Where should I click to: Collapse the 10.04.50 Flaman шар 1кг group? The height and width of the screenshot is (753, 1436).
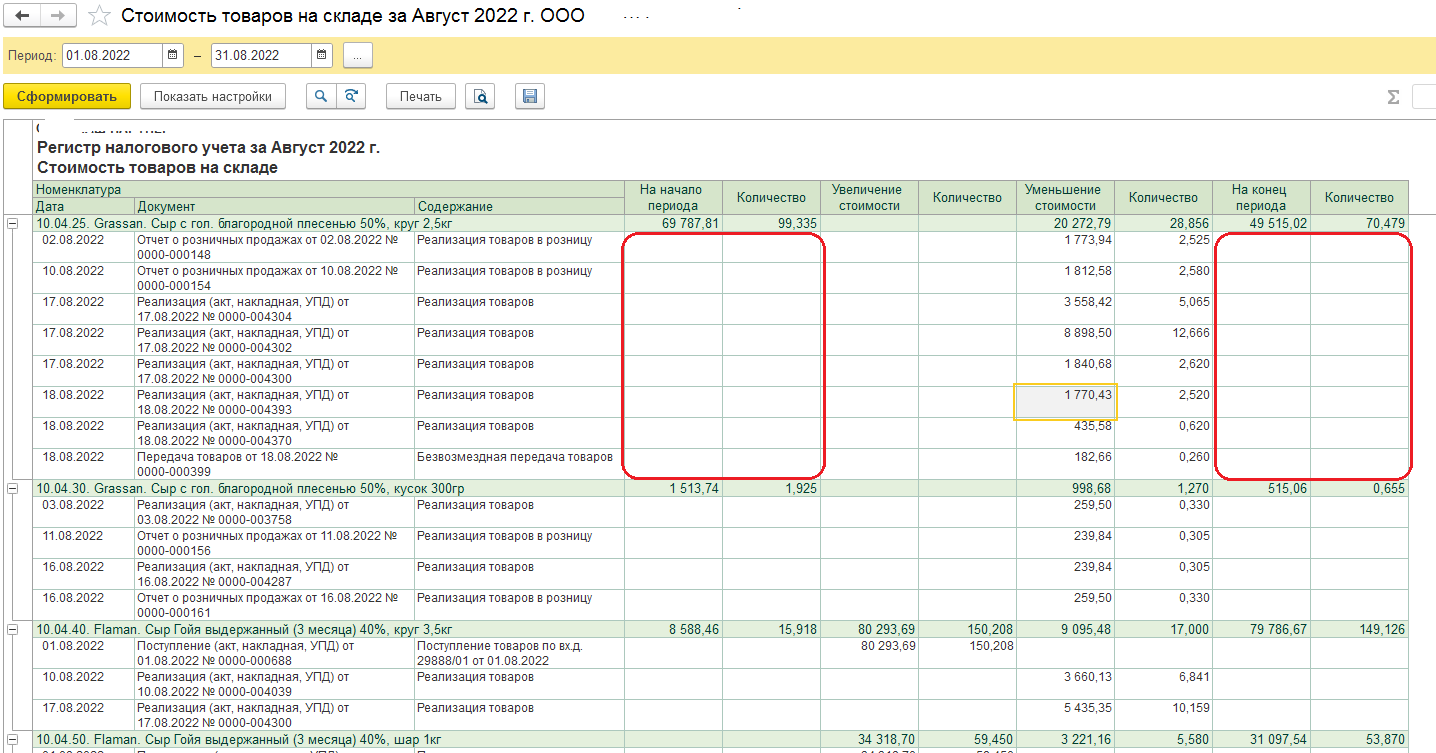tap(12, 738)
